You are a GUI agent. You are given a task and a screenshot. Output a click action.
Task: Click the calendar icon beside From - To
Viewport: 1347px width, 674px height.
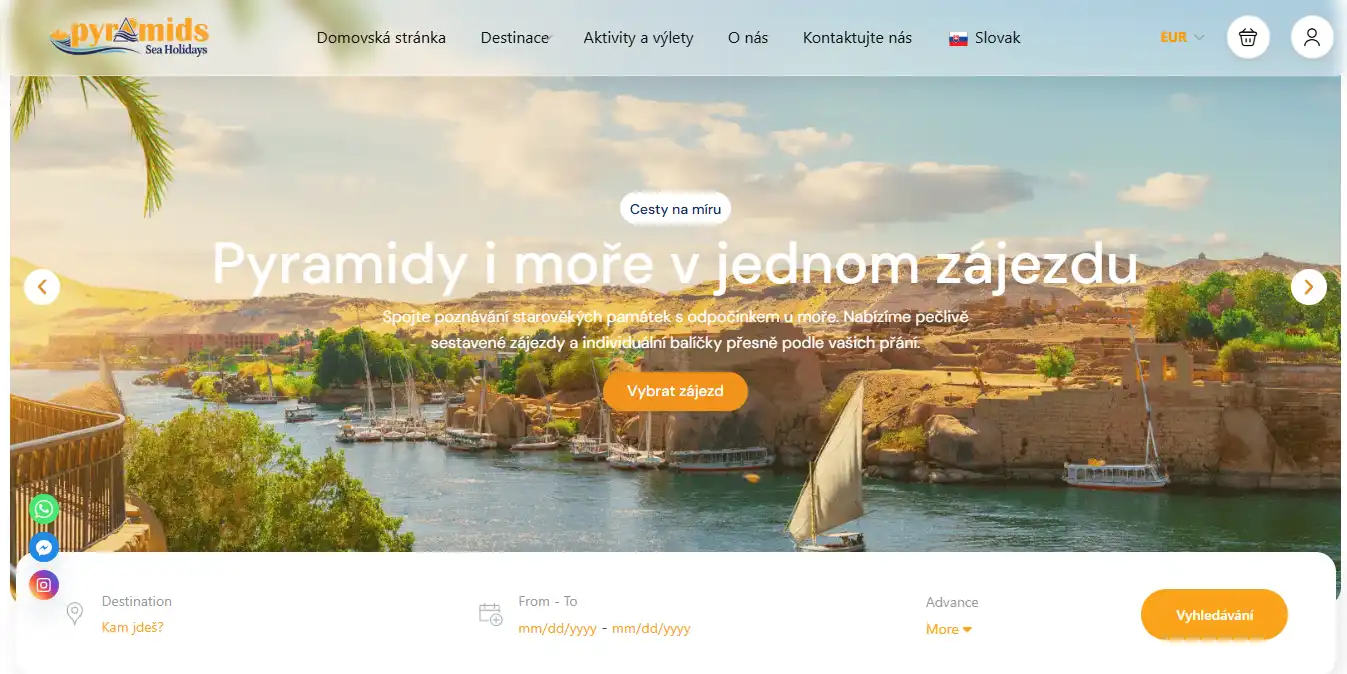pos(490,614)
